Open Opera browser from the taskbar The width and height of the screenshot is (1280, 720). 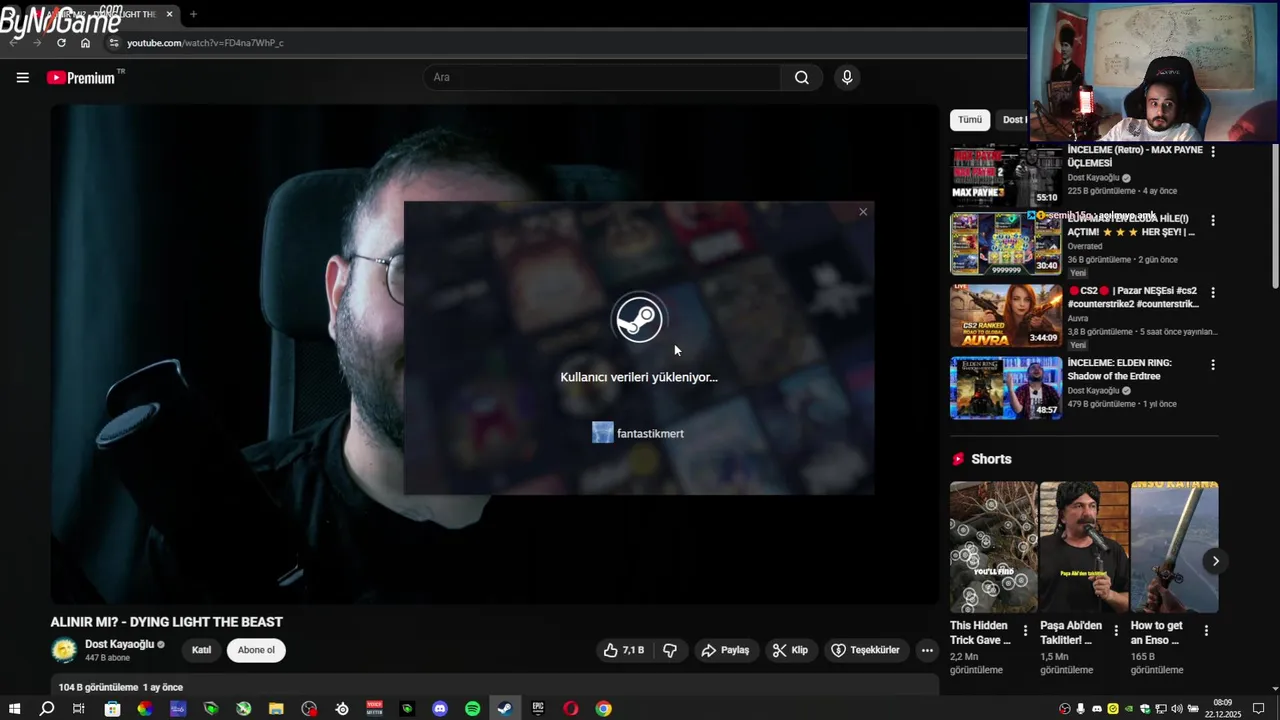(571, 709)
